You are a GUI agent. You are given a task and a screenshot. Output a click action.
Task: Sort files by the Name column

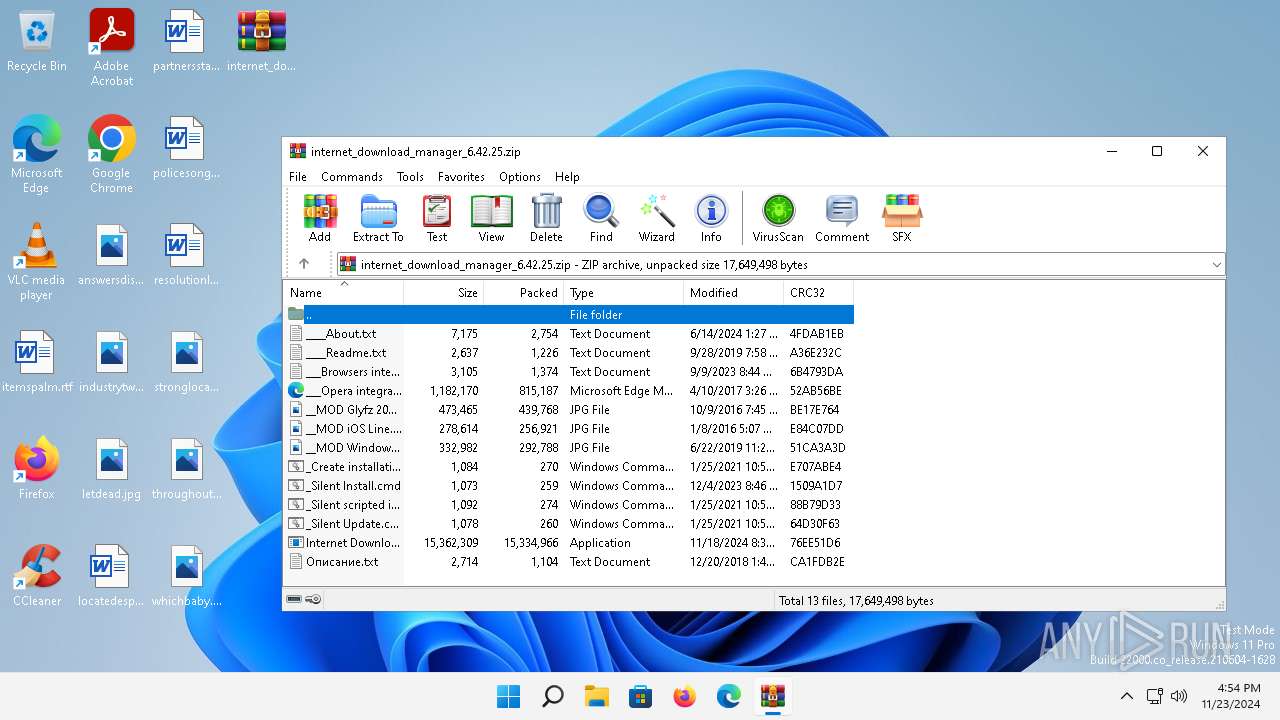[344, 293]
